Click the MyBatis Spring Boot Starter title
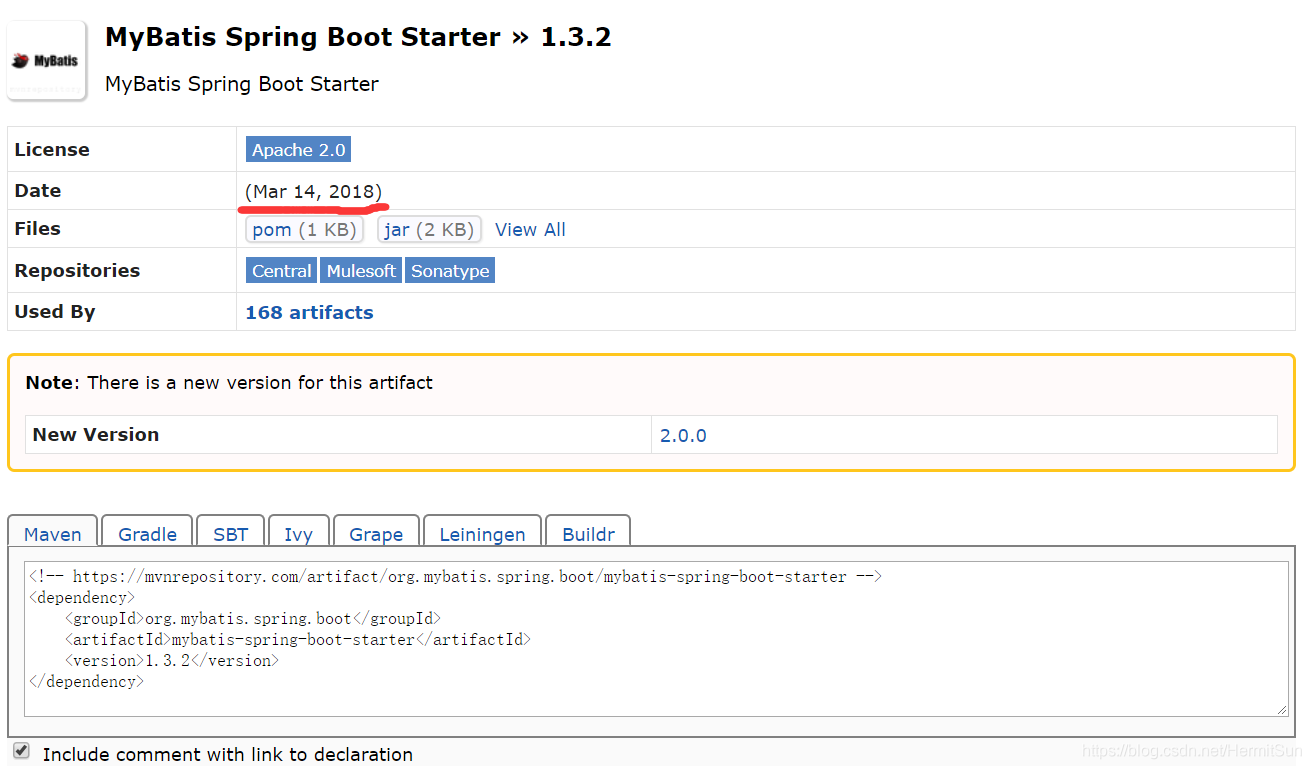1311x769 pixels. coord(358,37)
